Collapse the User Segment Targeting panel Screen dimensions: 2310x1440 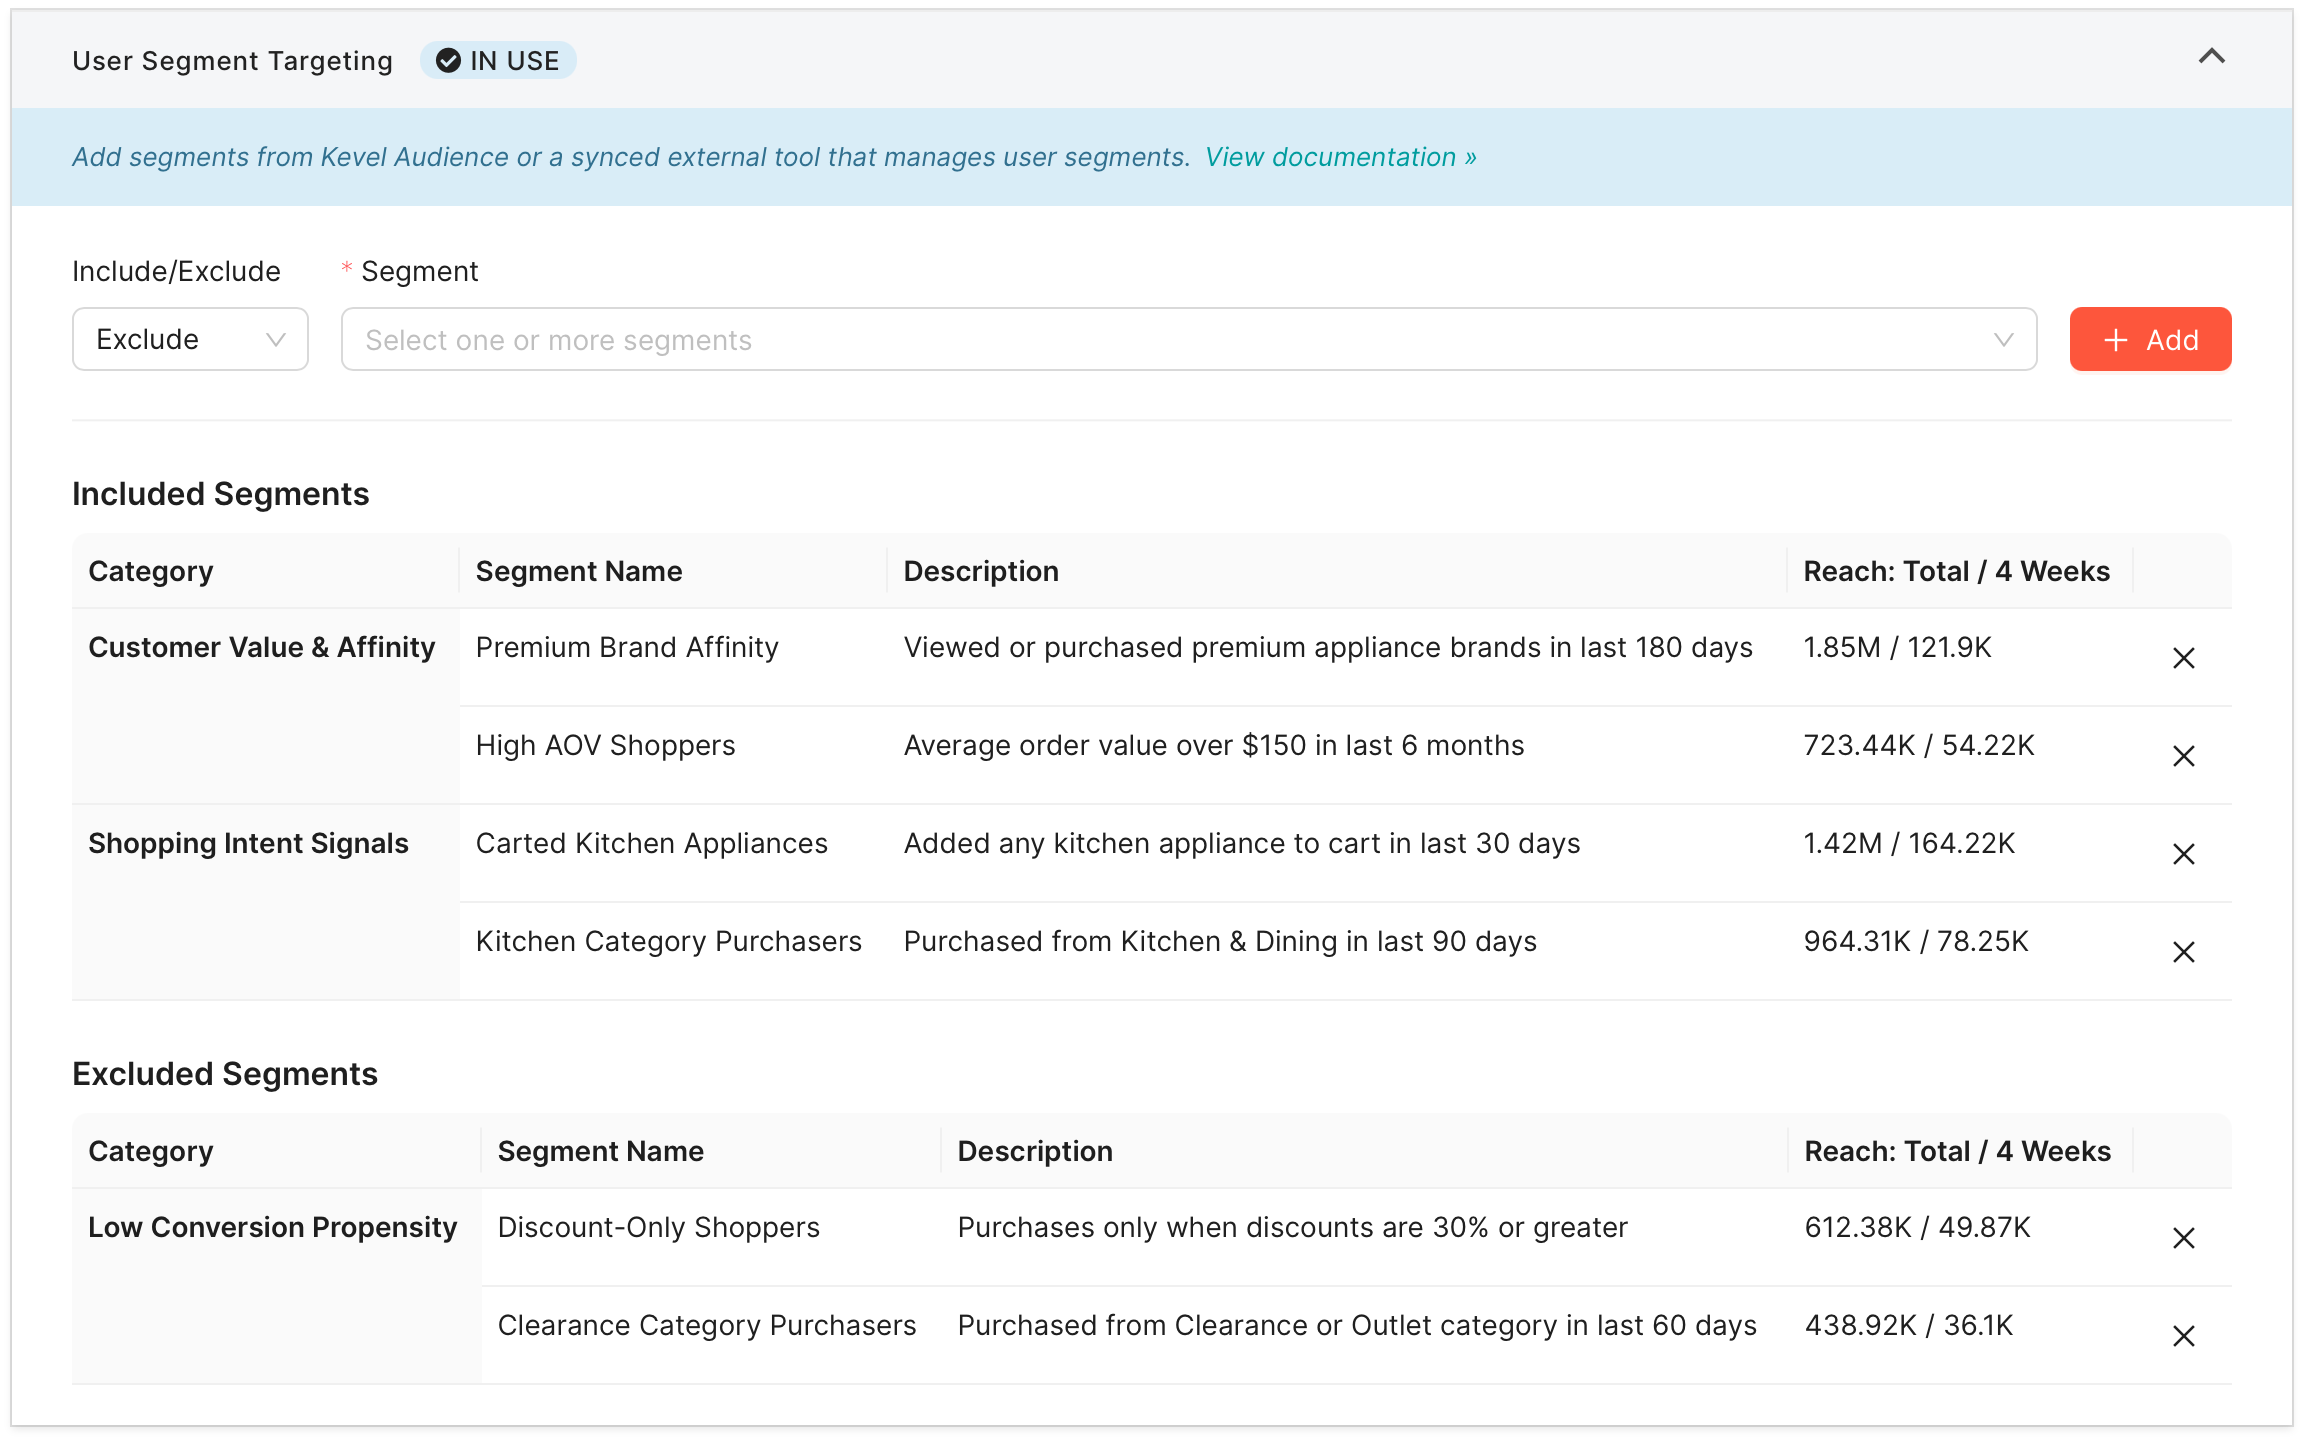(x=2211, y=57)
